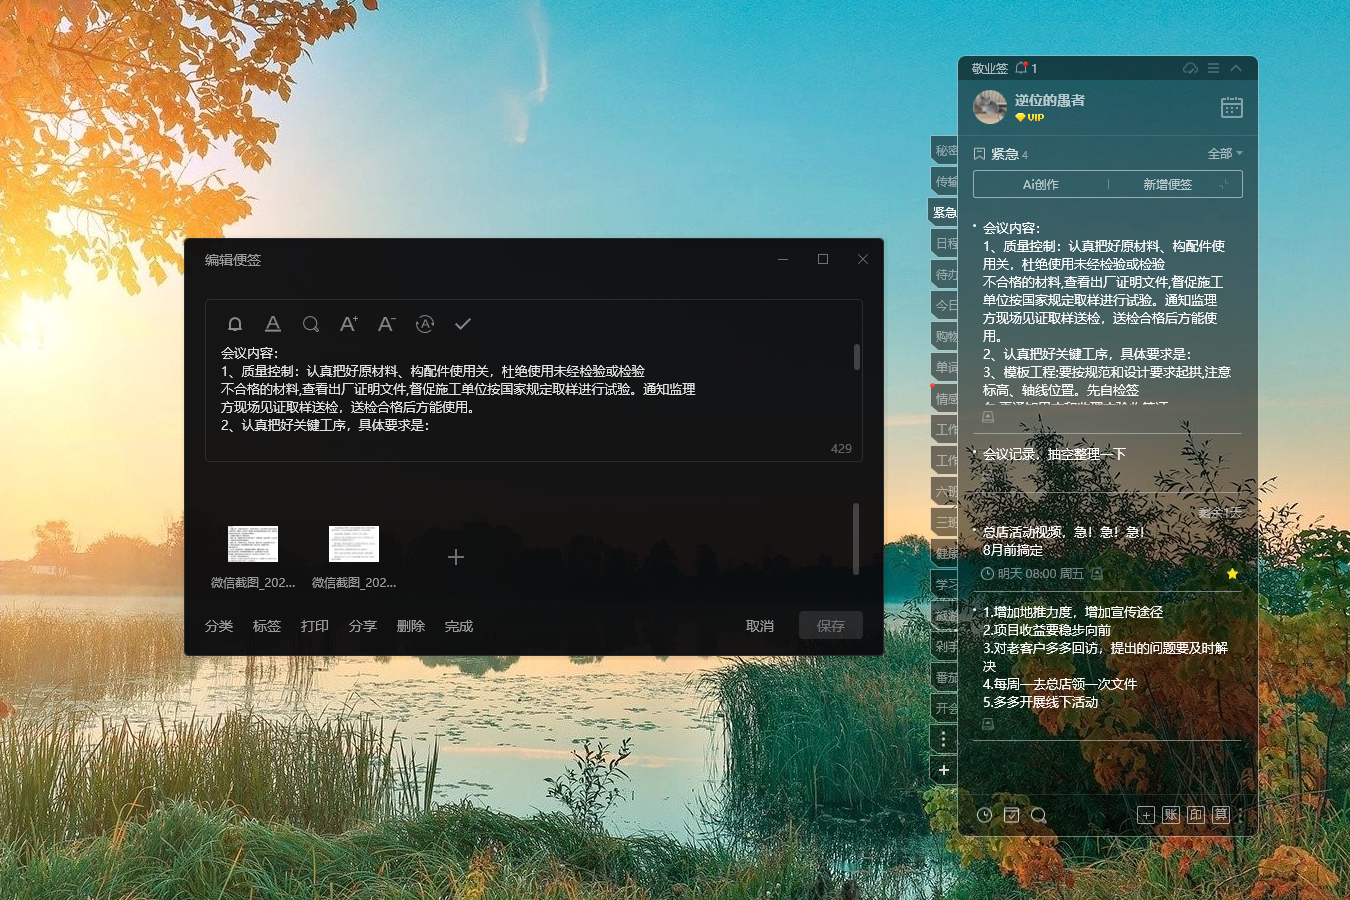Open the 算 calculator tool in panel footer
The width and height of the screenshot is (1350, 900).
point(1221,815)
